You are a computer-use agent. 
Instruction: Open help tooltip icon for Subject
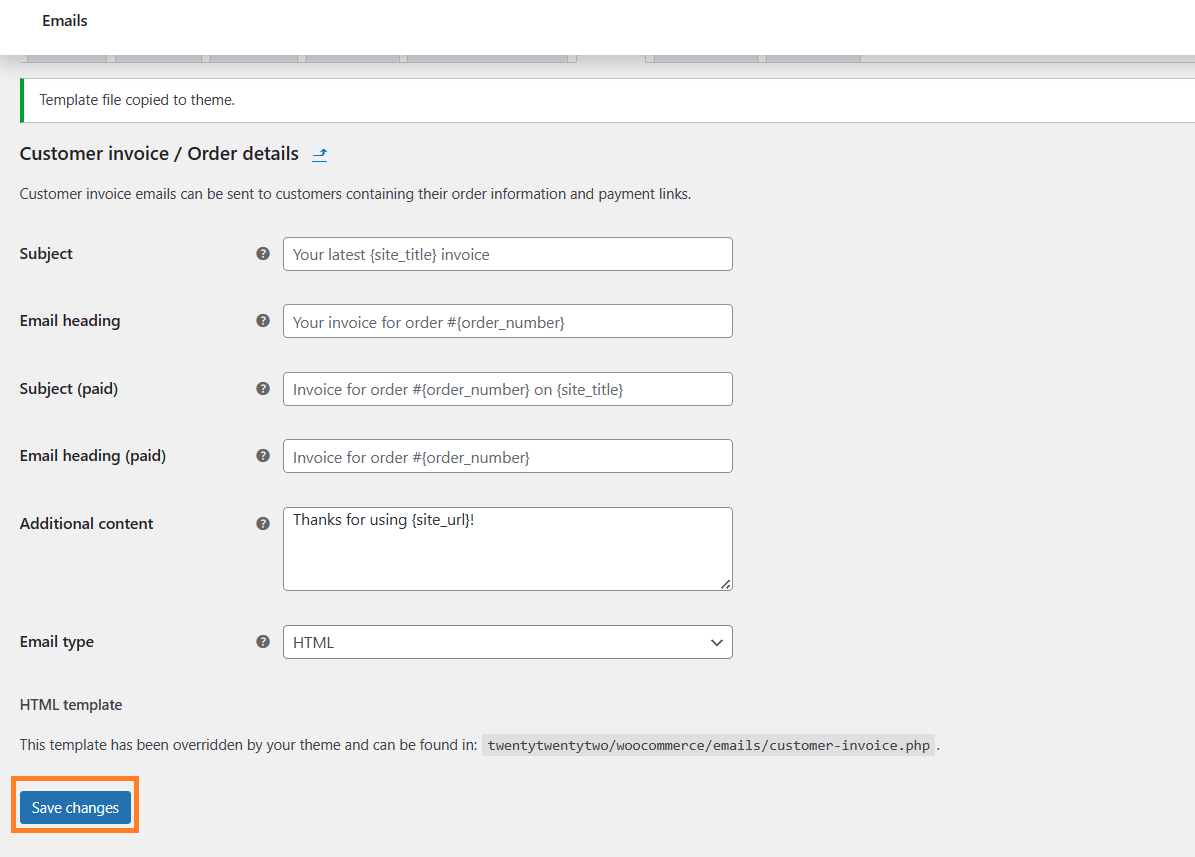coord(263,254)
